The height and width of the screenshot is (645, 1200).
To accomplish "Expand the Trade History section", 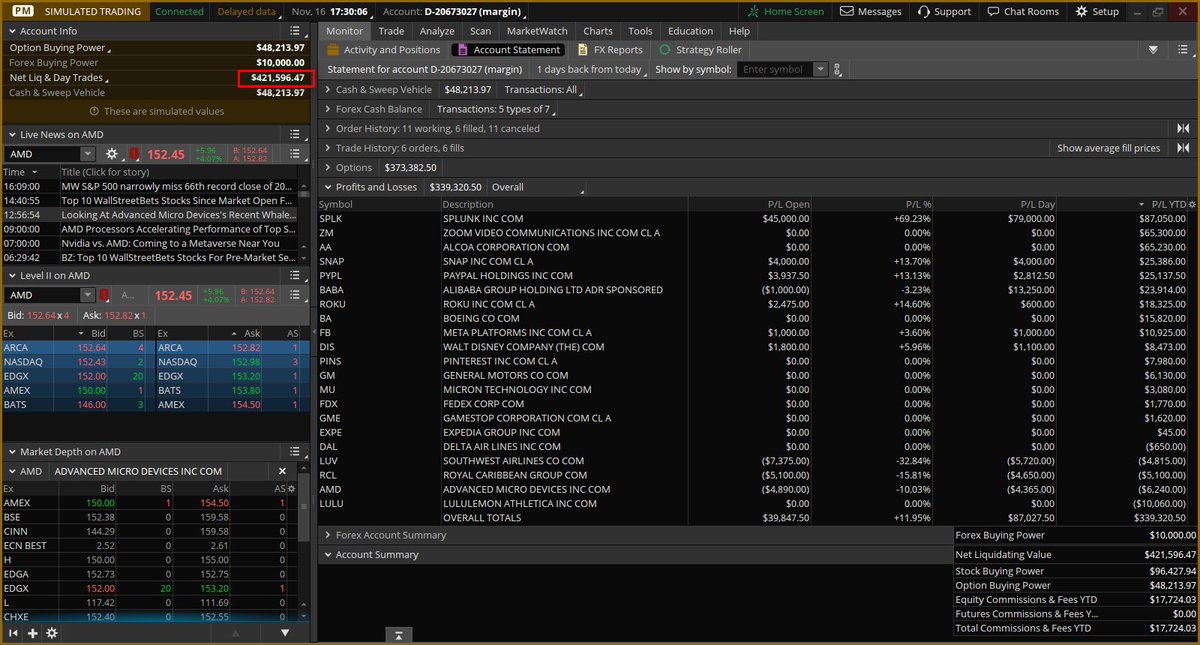I will coord(327,148).
